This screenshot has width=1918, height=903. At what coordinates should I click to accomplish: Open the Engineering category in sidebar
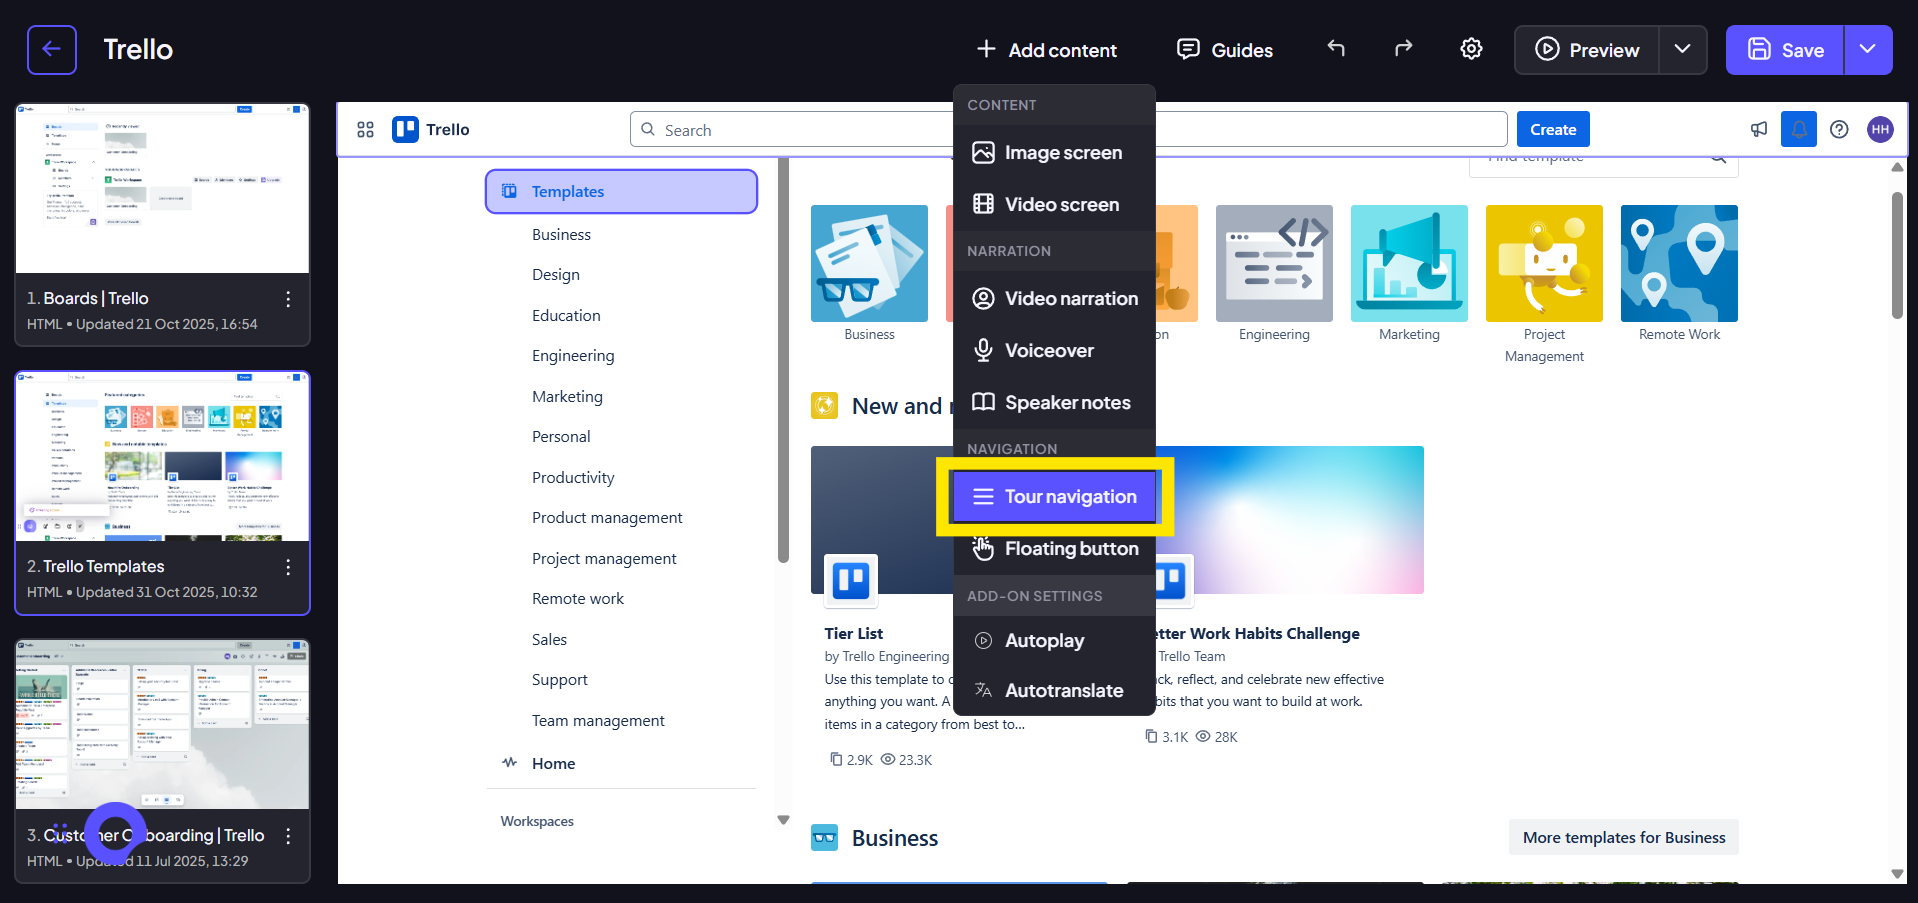(x=573, y=356)
